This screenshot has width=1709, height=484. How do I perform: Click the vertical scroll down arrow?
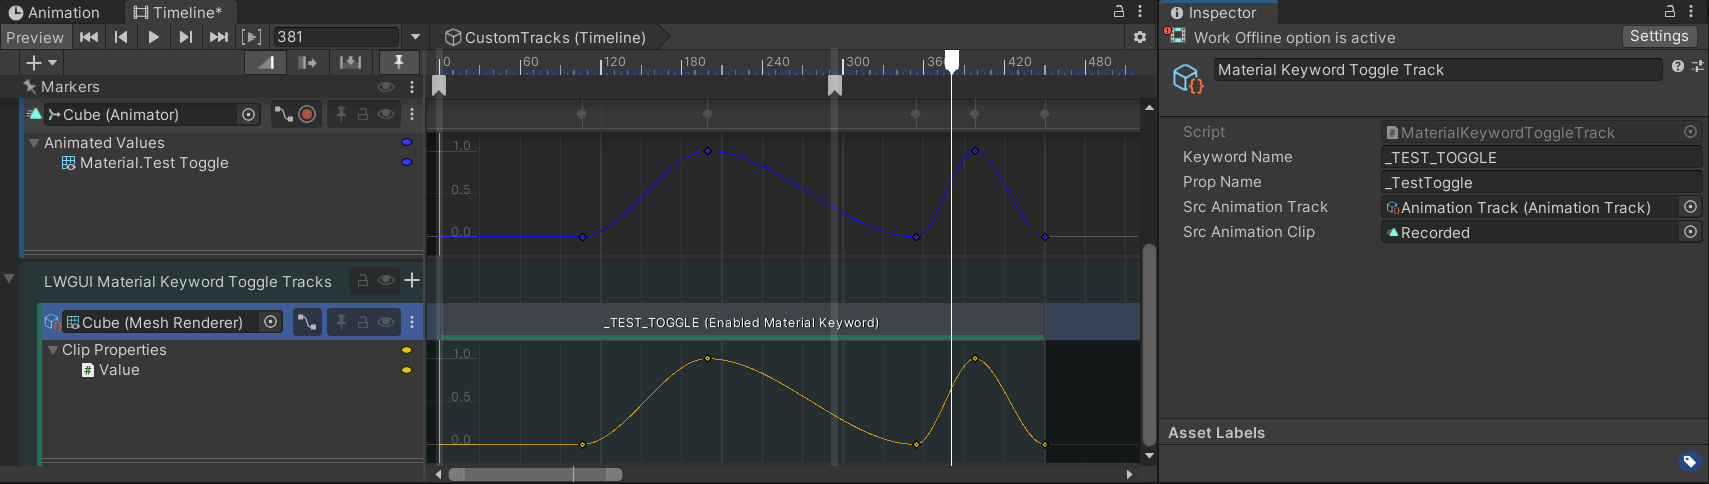1149,456
